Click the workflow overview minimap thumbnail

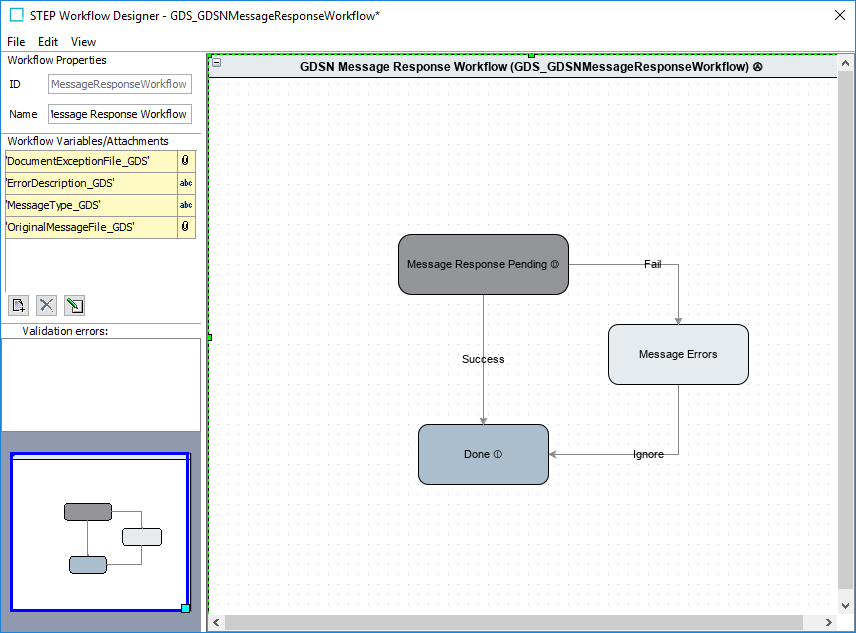(100, 532)
